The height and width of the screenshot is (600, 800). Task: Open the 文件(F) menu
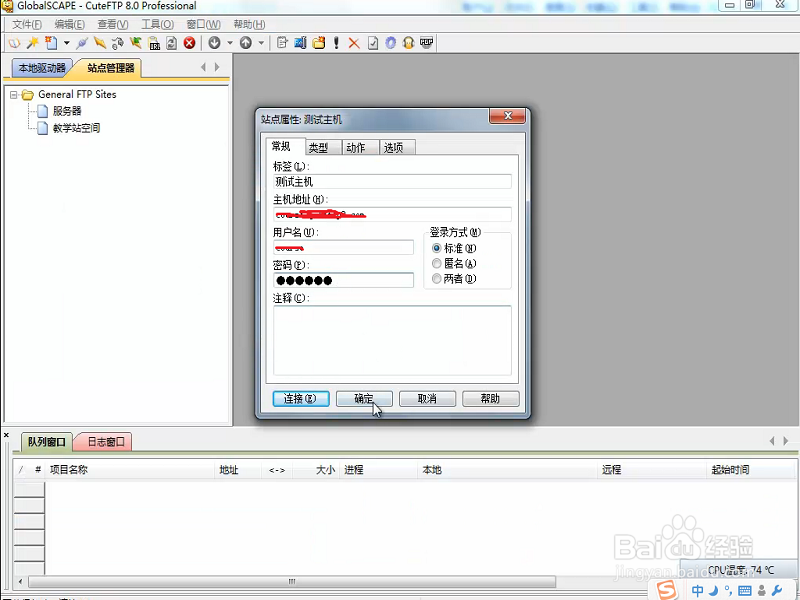click(27, 24)
